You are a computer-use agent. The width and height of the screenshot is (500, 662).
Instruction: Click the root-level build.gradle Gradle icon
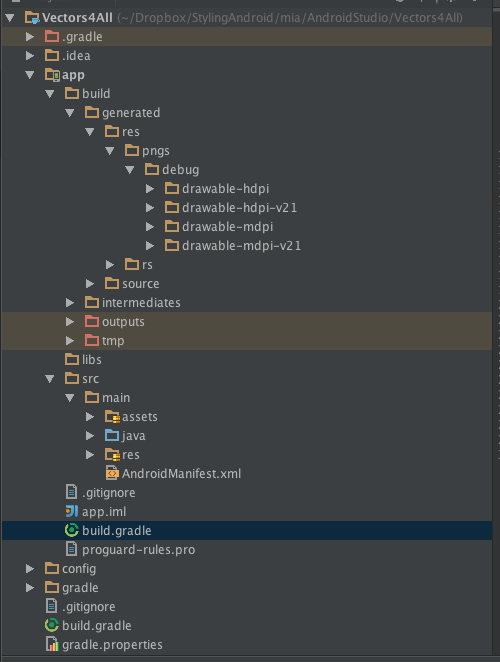click(52, 625)
